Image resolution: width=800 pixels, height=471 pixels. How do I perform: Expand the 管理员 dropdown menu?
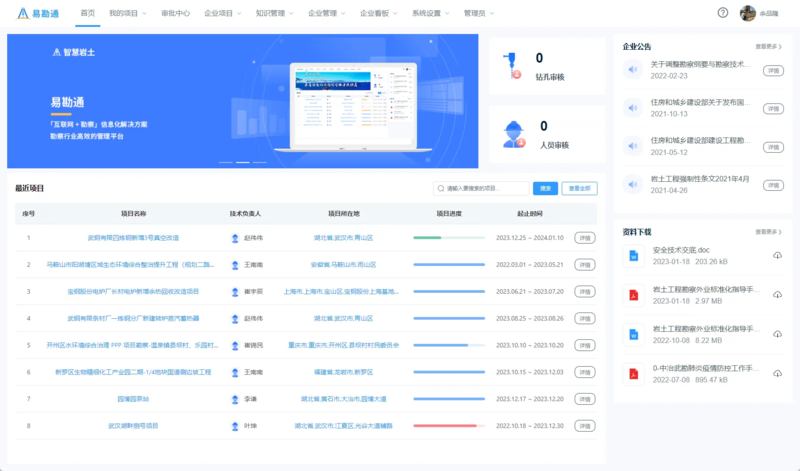(x=479, y=13)
